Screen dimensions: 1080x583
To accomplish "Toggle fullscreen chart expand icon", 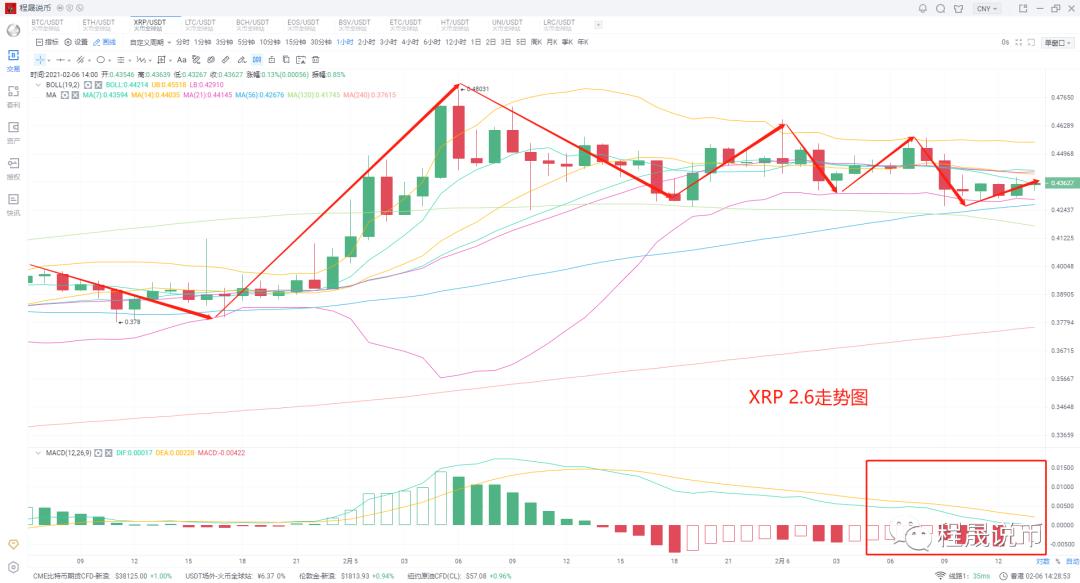I will (x=1019, y=42).
